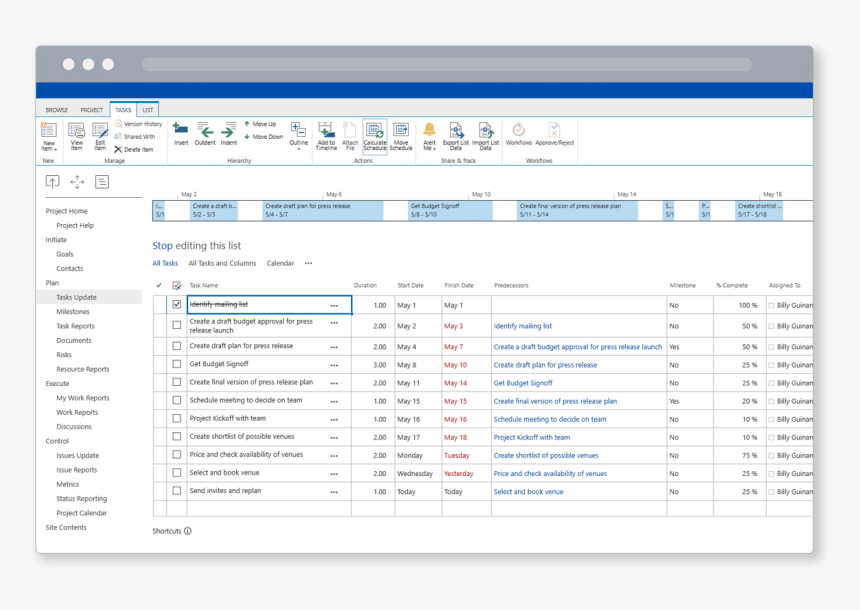Screen dimensions: 860x610
Task: Check Create draft plan for press release
Action: tap(177, 346)
